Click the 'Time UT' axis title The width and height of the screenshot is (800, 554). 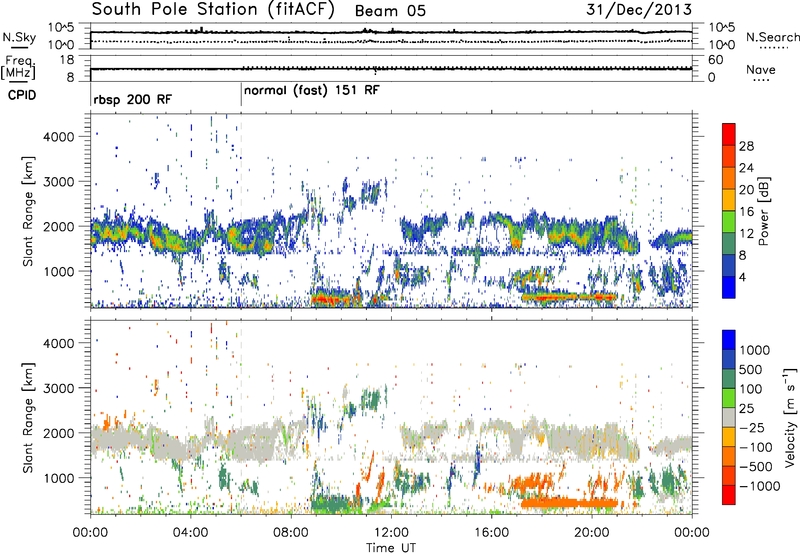(391, 548)
